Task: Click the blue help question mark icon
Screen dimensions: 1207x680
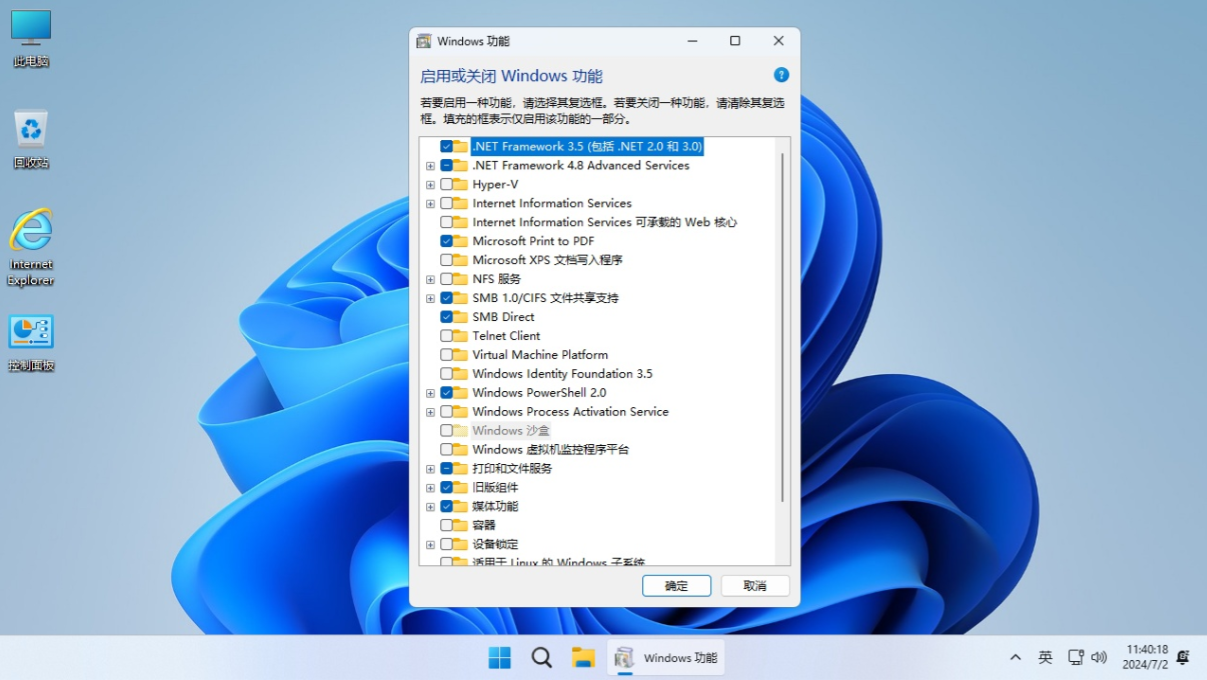Action: pyautogui.click(x=782, y=75)
